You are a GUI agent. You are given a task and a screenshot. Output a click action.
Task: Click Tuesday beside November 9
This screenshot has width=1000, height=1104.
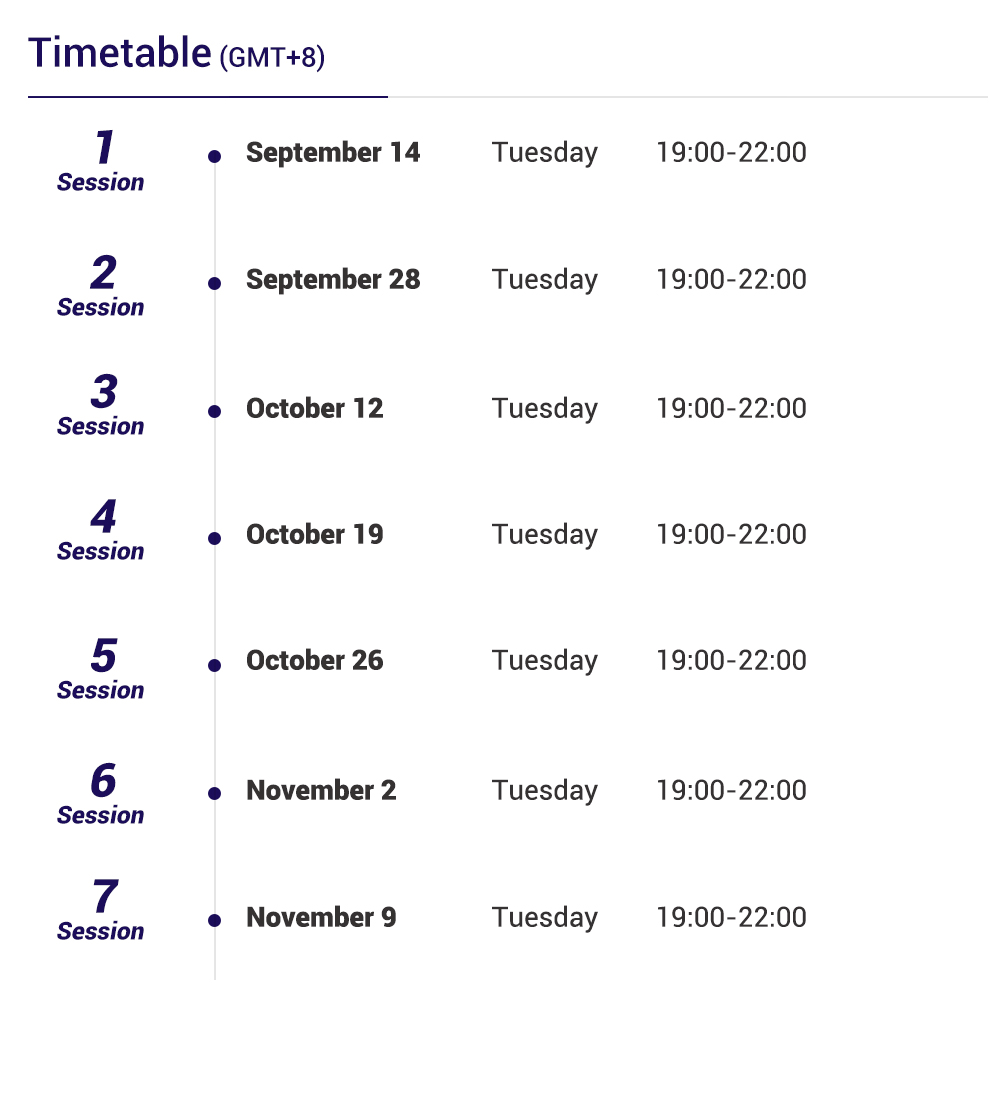(x=545, y=917)
